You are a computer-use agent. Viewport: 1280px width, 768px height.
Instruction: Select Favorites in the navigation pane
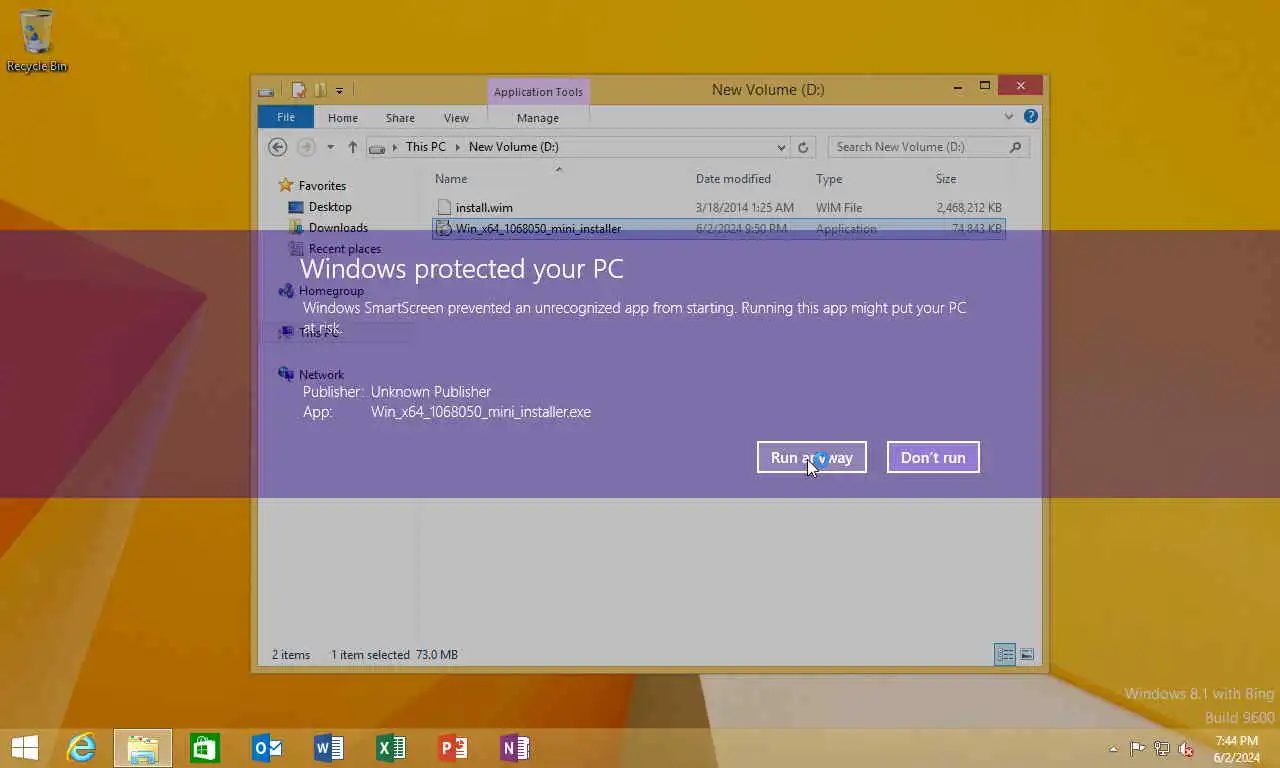(322, 185)
